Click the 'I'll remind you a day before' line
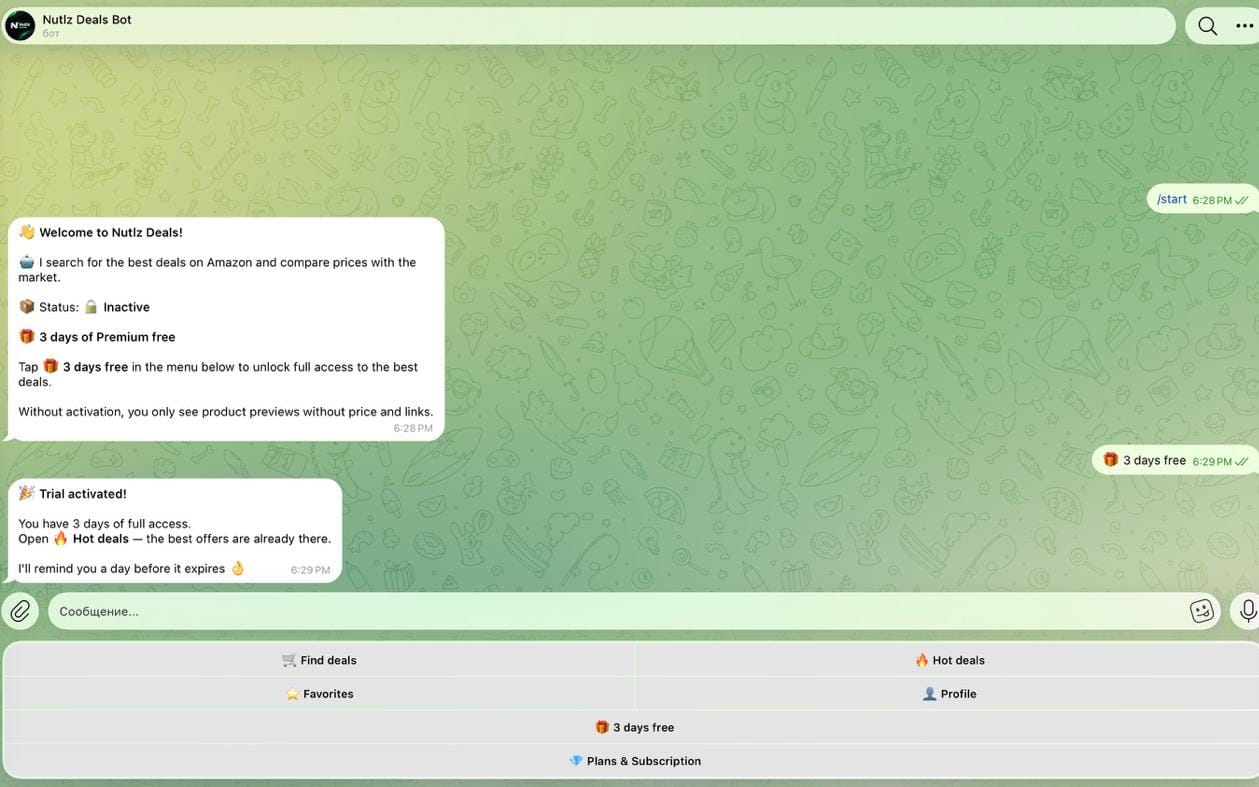This screenshot has width=1259, height=787. 131,569
